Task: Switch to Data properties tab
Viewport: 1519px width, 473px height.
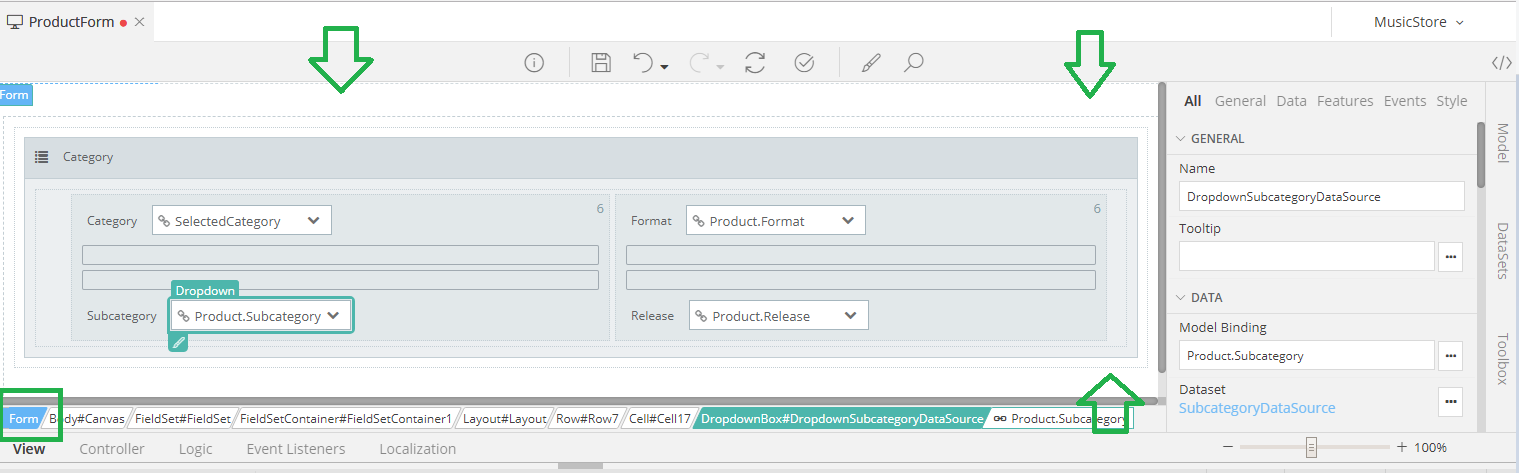Action: click(x=1292, y=101)
